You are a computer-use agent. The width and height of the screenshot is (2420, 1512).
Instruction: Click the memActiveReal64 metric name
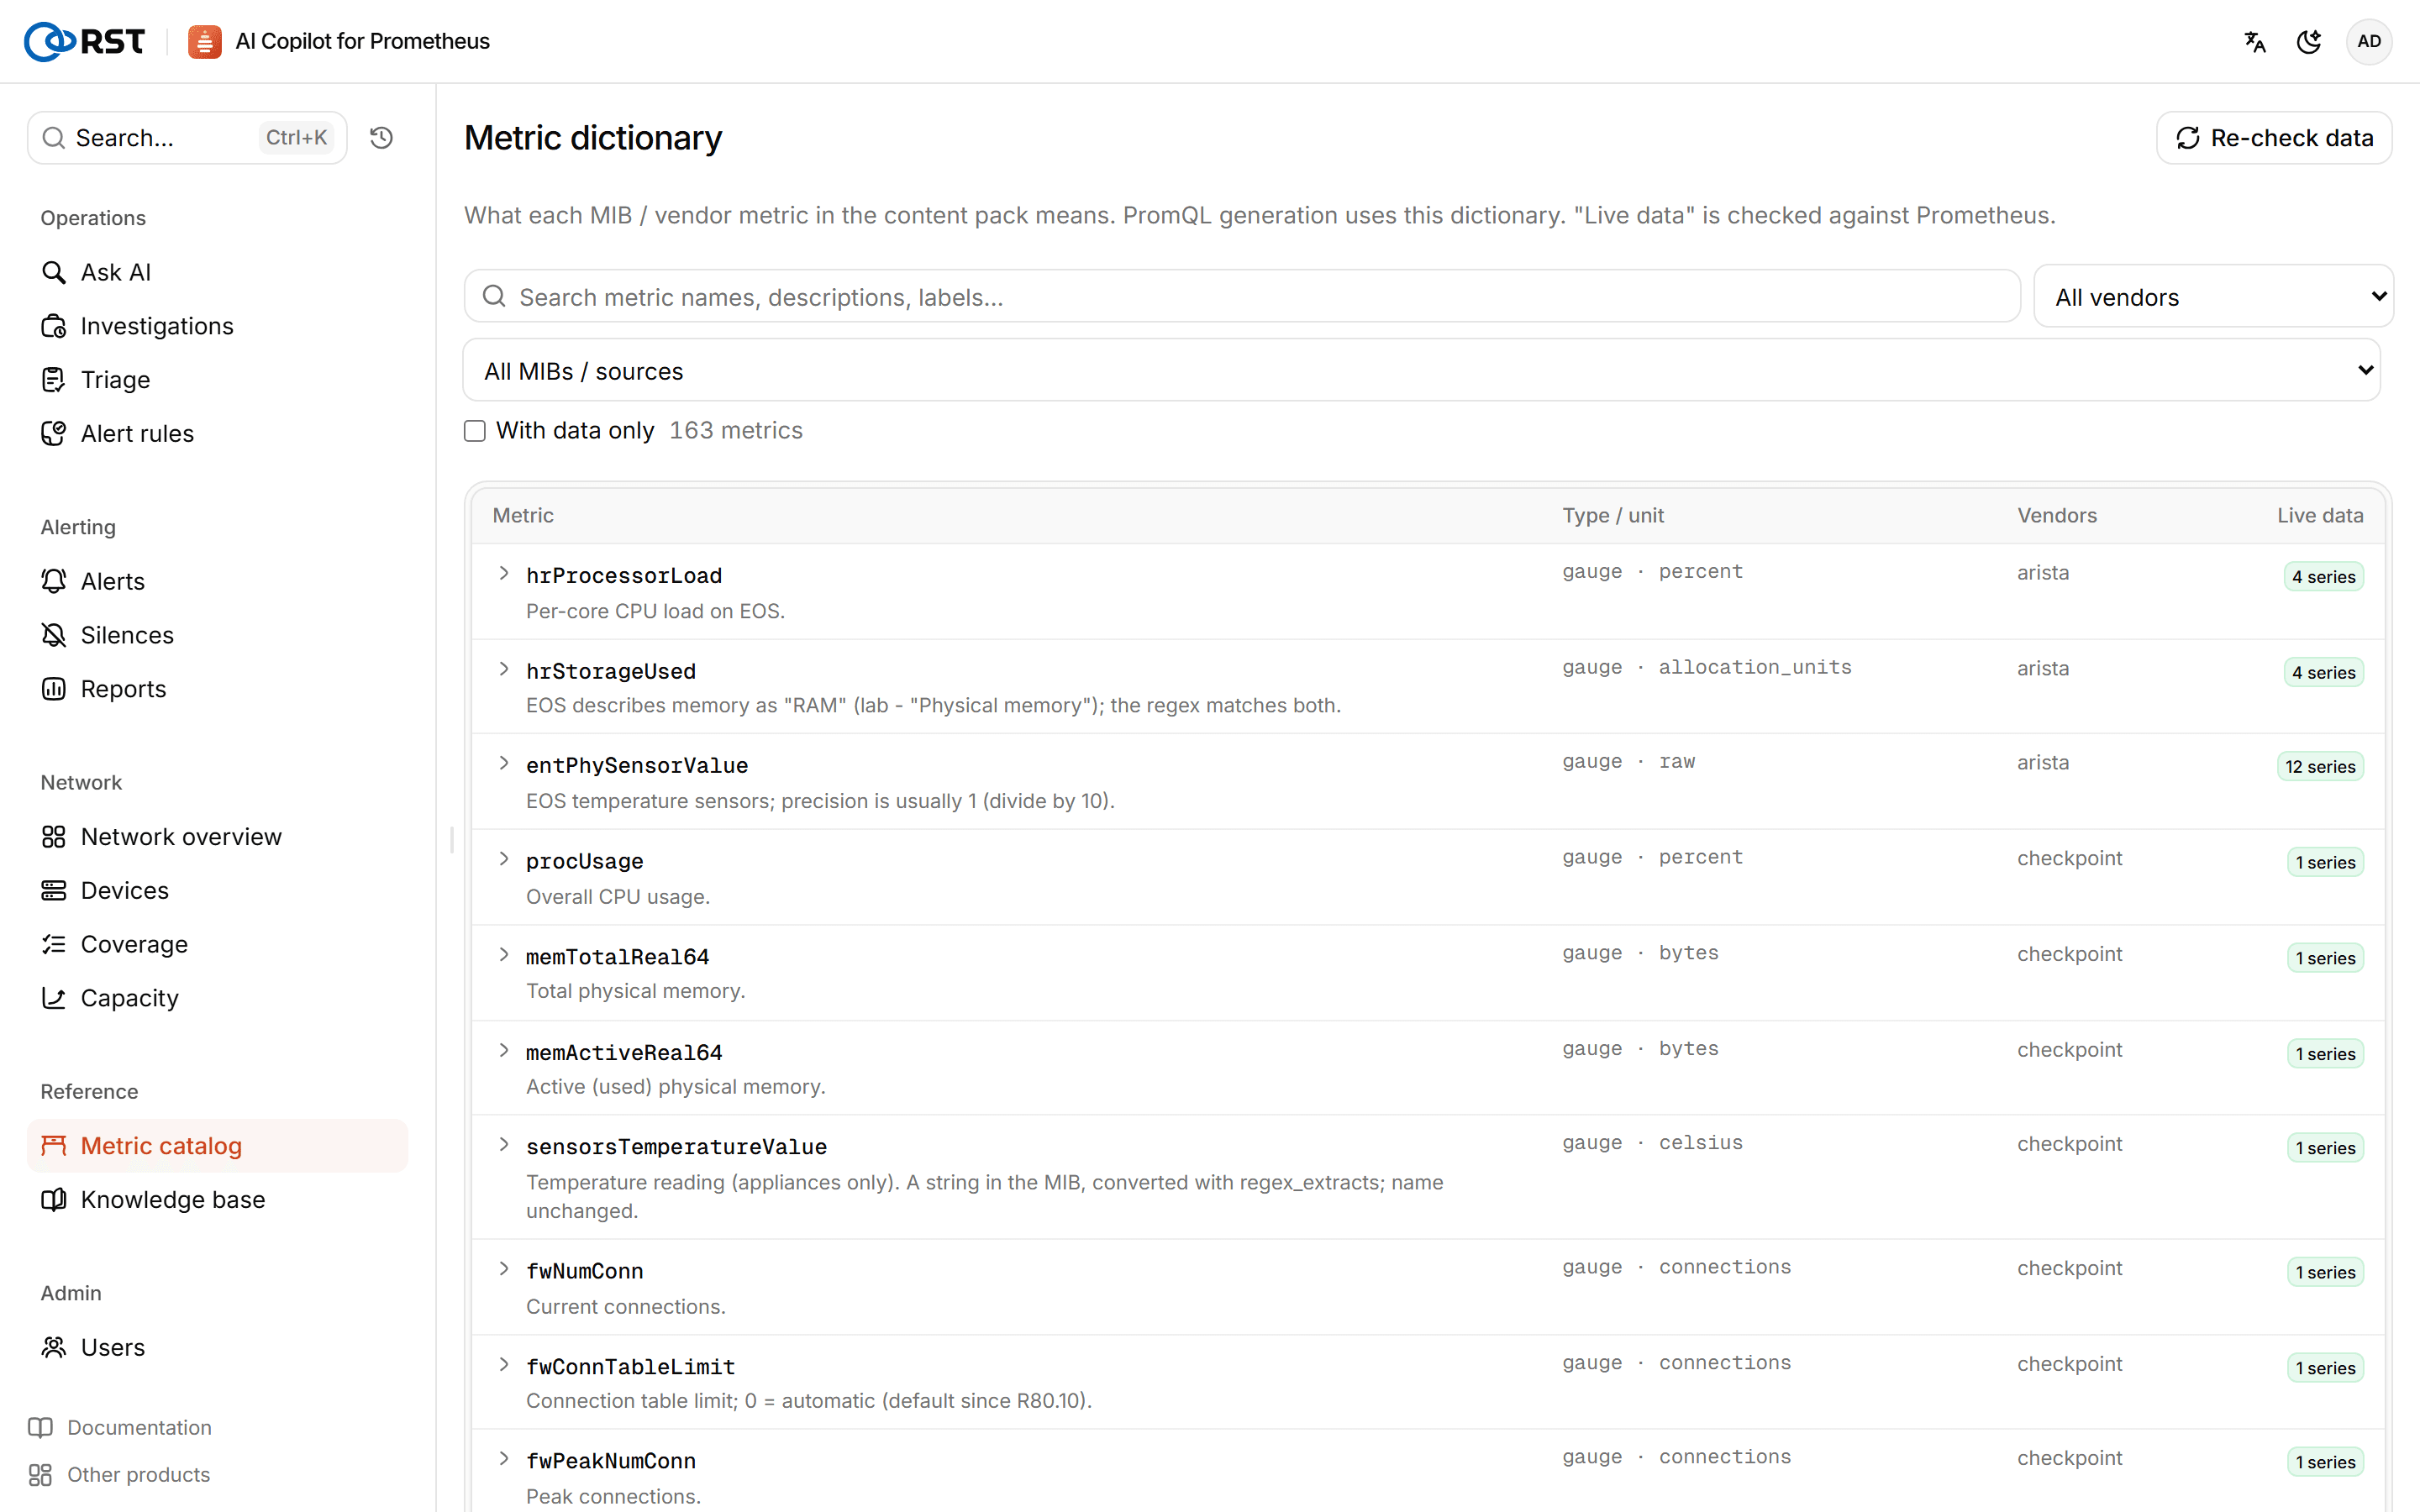624,1052
